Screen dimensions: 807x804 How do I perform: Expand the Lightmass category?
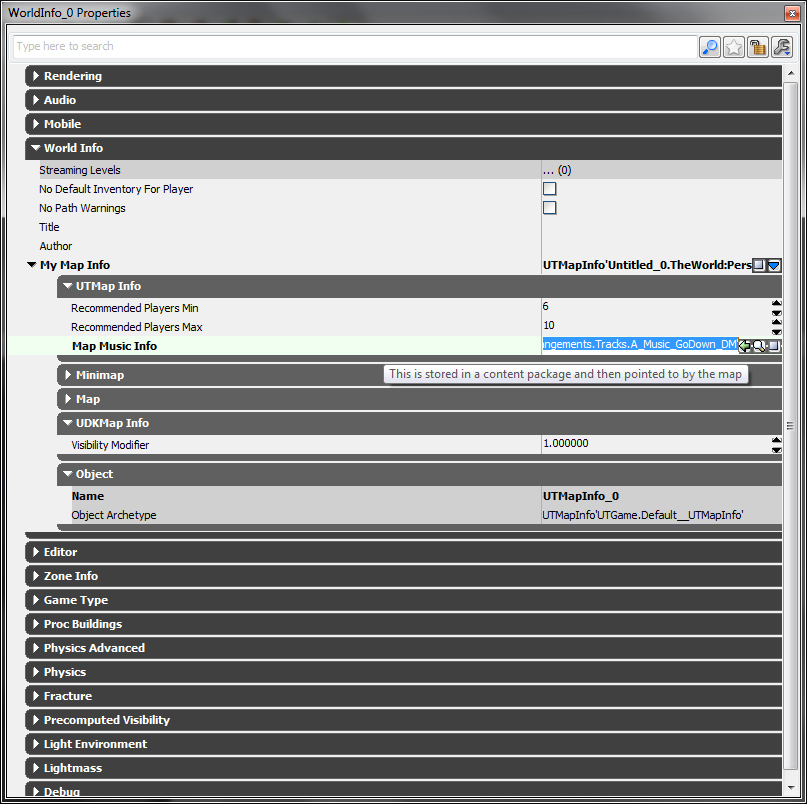(x=36, y=768)
